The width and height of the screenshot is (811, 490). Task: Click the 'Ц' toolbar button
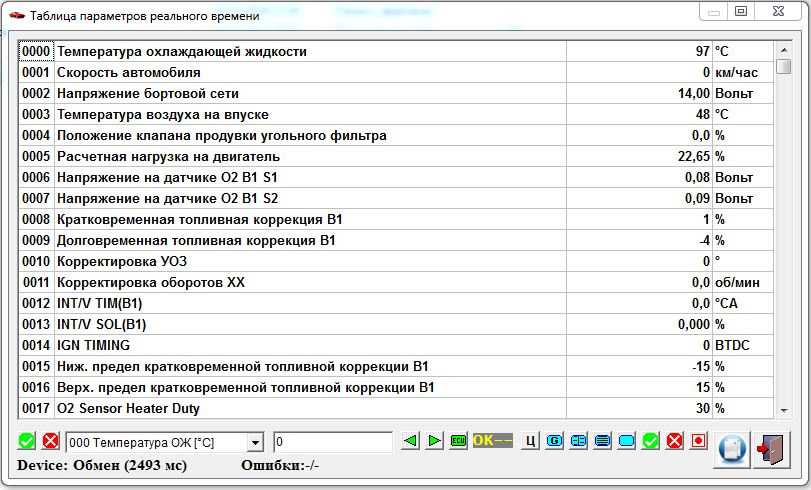[x=530, y=441]
